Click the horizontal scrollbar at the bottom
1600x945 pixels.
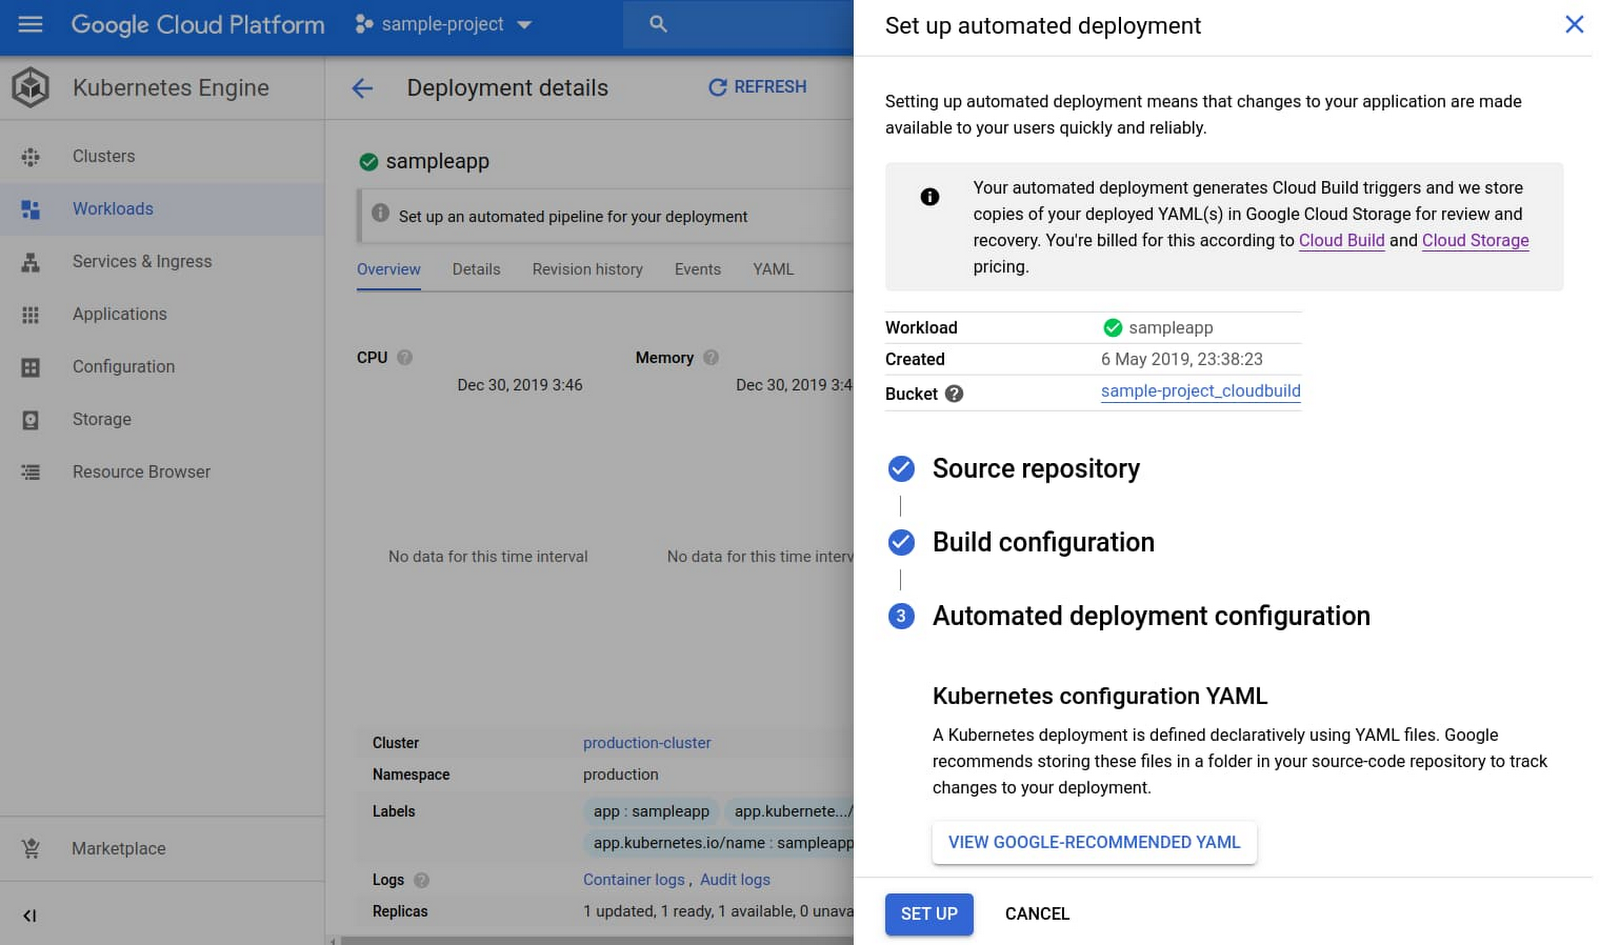click(597, 941)
